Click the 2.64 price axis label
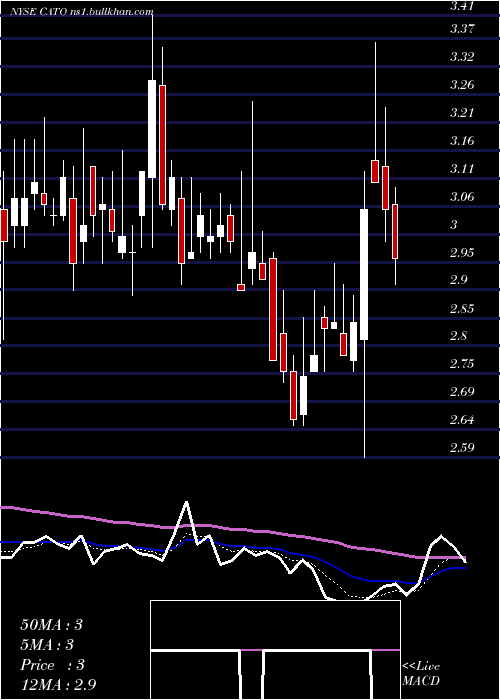Screen dimensions: 500x700 click(x=462, y=420)
